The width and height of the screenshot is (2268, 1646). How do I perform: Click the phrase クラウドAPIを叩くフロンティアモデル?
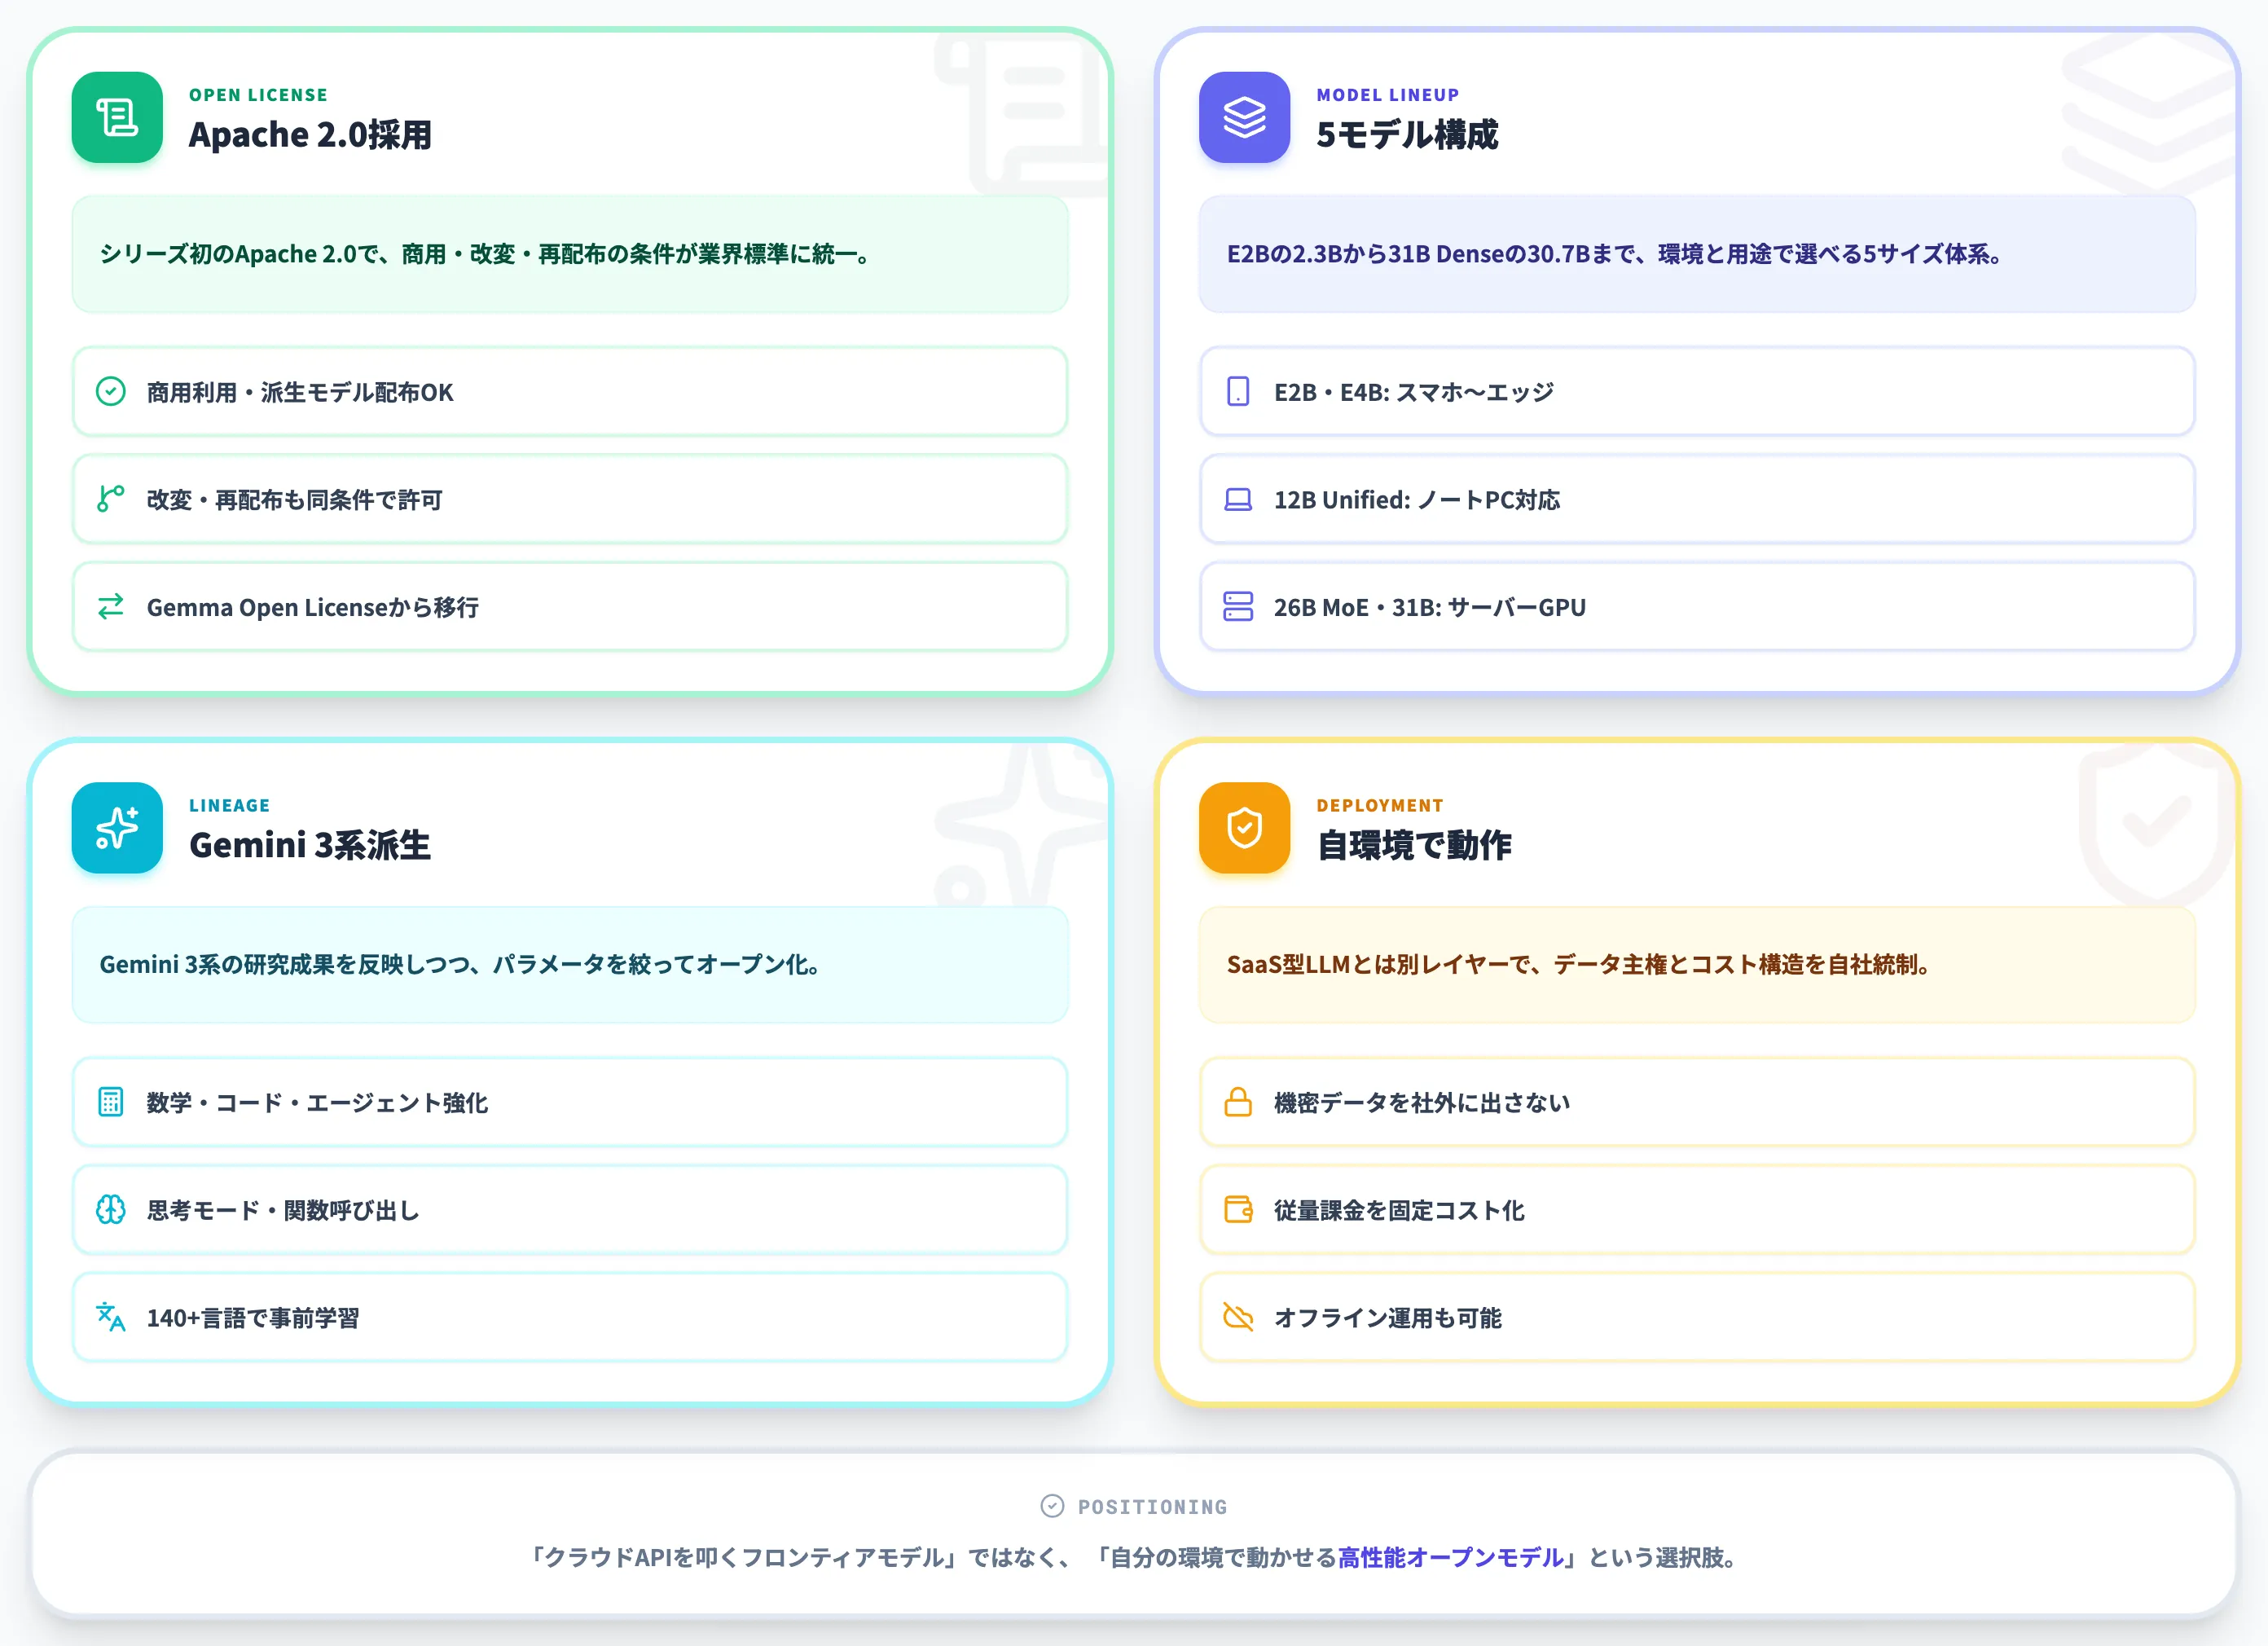(x=745, y=1558)
